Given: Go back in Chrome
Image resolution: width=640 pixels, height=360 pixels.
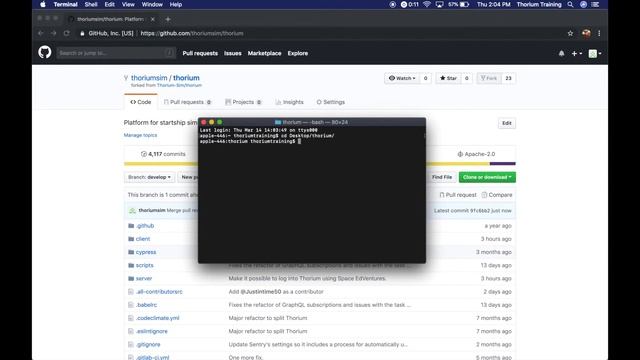Looking at the screenshot, I should point(40,33).
